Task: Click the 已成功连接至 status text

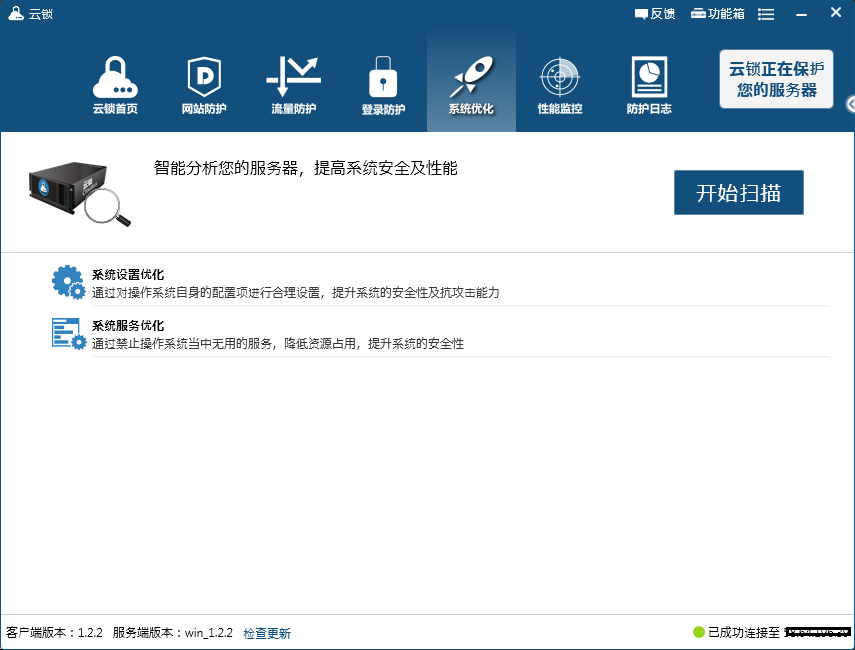Action: (744, 633)
